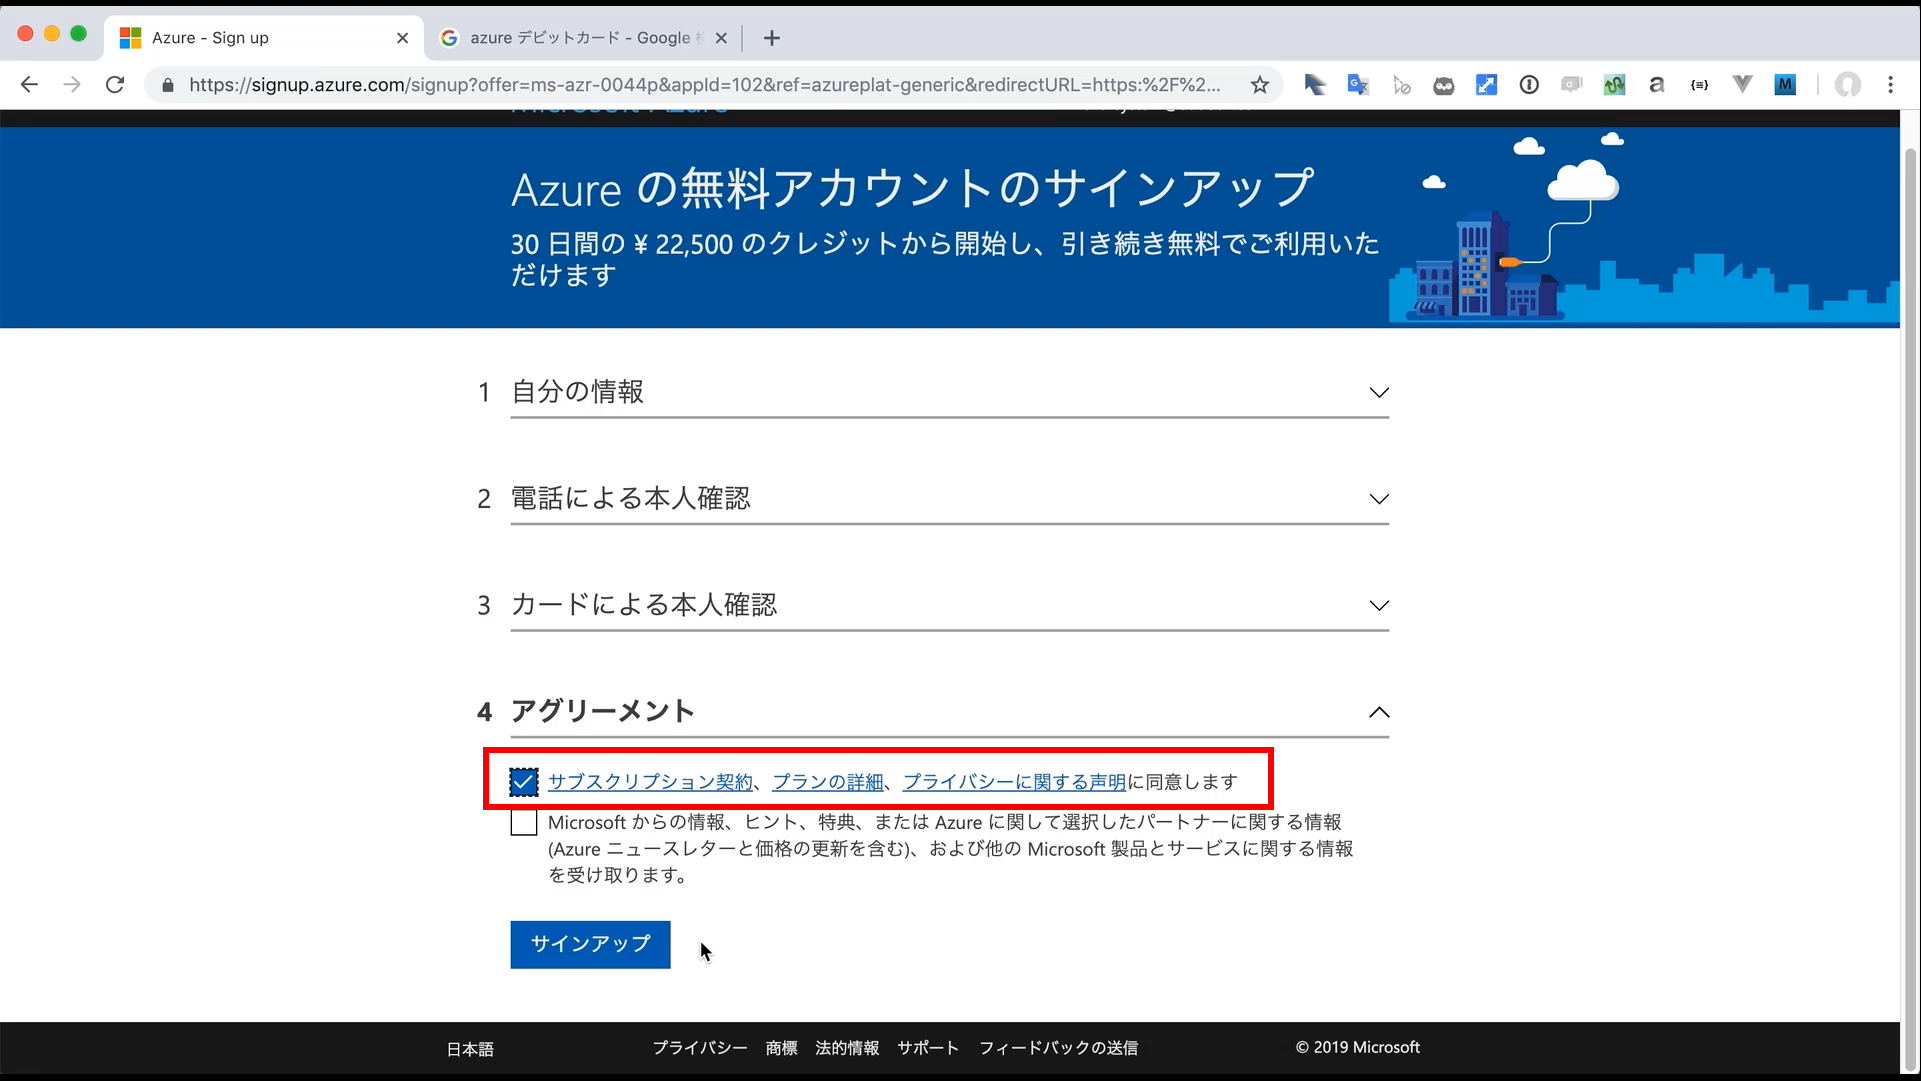Open the footer 法的情報 link
The height and width of the screenshot is (1081, 1921).
click(847, 1048)
